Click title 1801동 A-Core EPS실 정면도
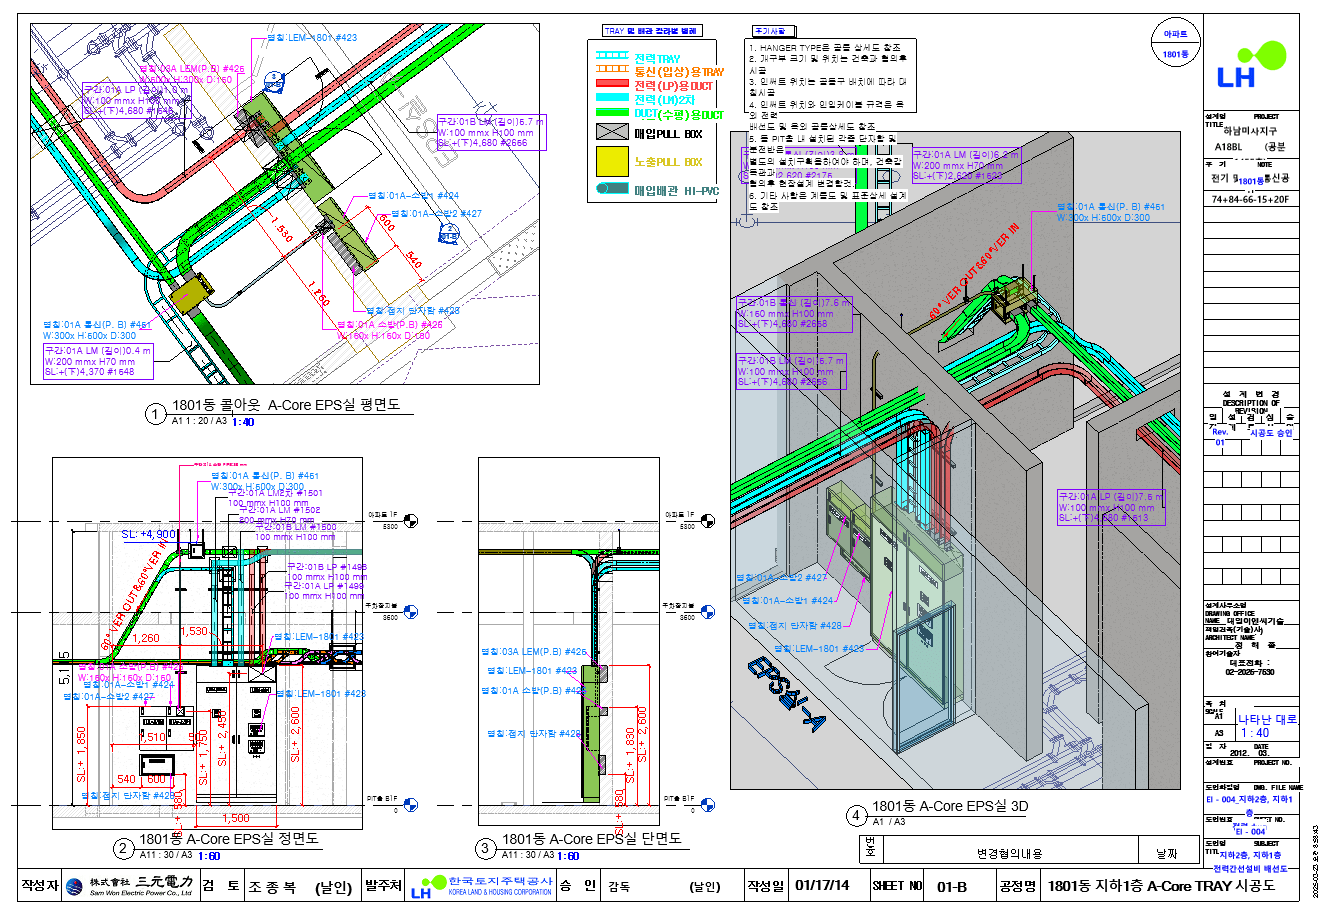 pos(229,839)
